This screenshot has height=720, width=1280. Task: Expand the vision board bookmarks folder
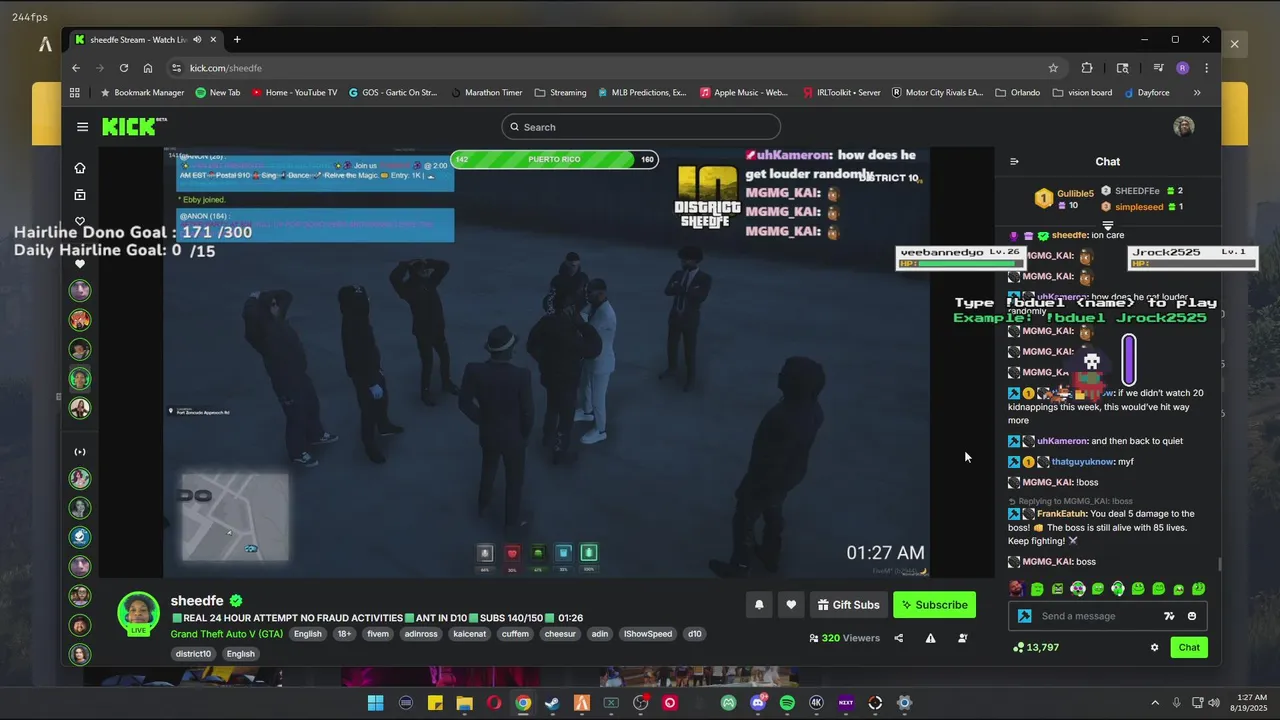[1082, 93]
